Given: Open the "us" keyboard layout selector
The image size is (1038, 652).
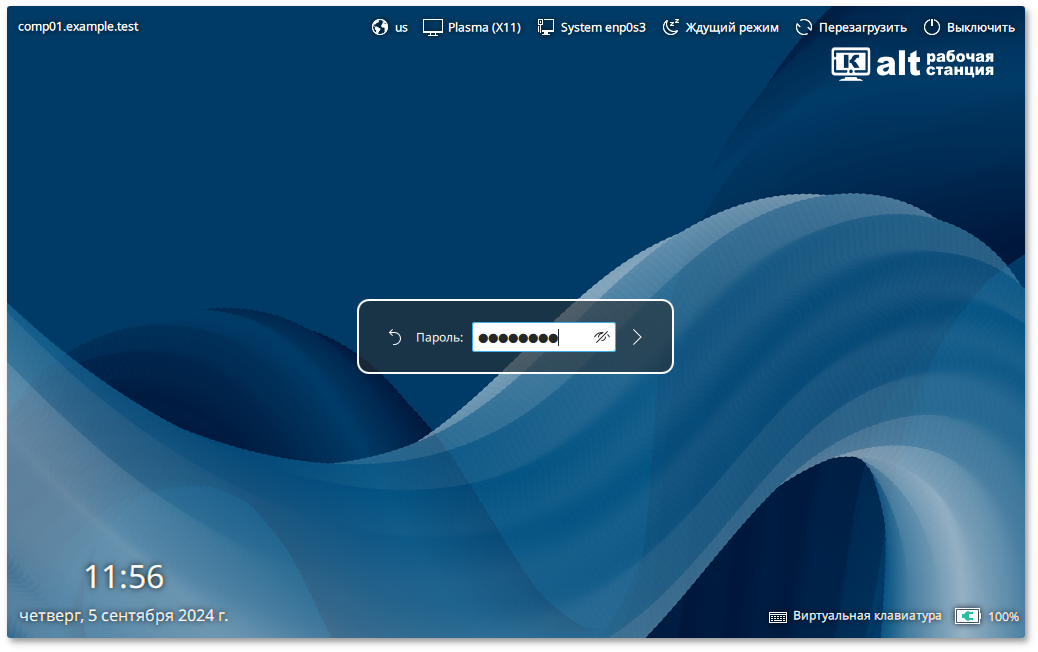Looking at the screenshot, I should (x=401, y=28).
